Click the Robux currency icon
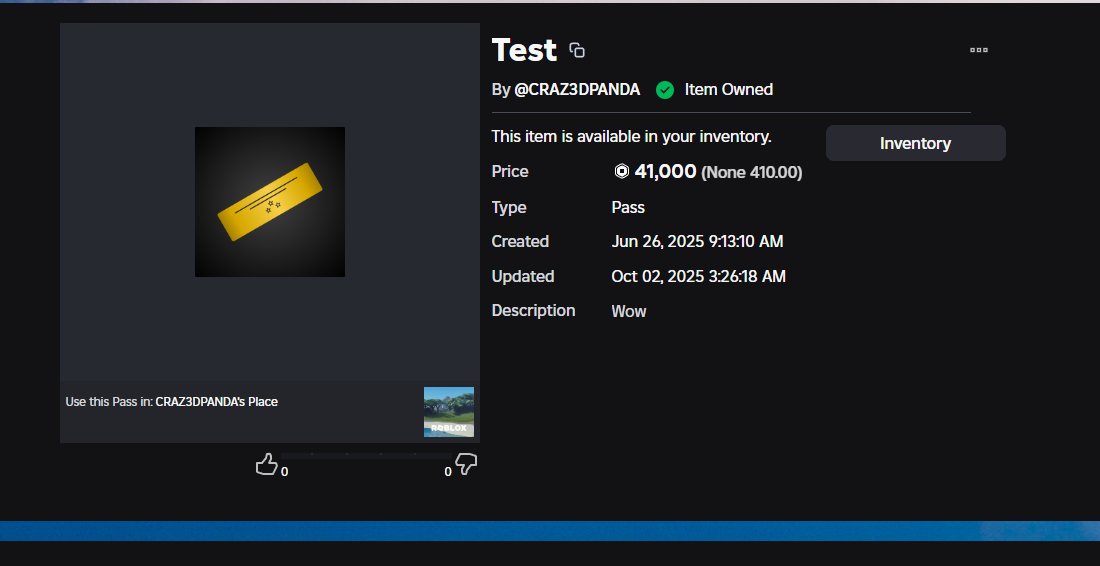This screenshot has height=566, width=1100. pyautogui.click(x=622, y=171)
